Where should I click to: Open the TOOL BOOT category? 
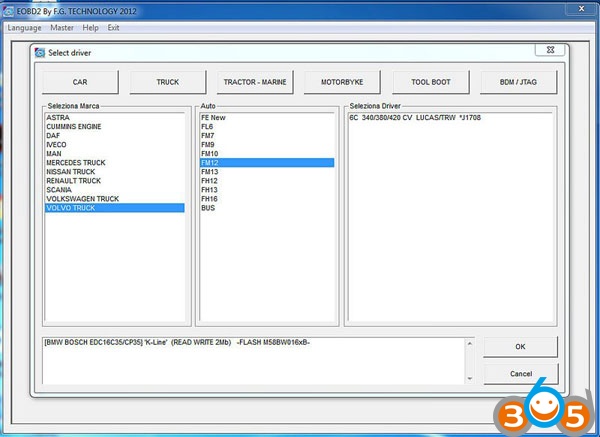tap(431, 82)
